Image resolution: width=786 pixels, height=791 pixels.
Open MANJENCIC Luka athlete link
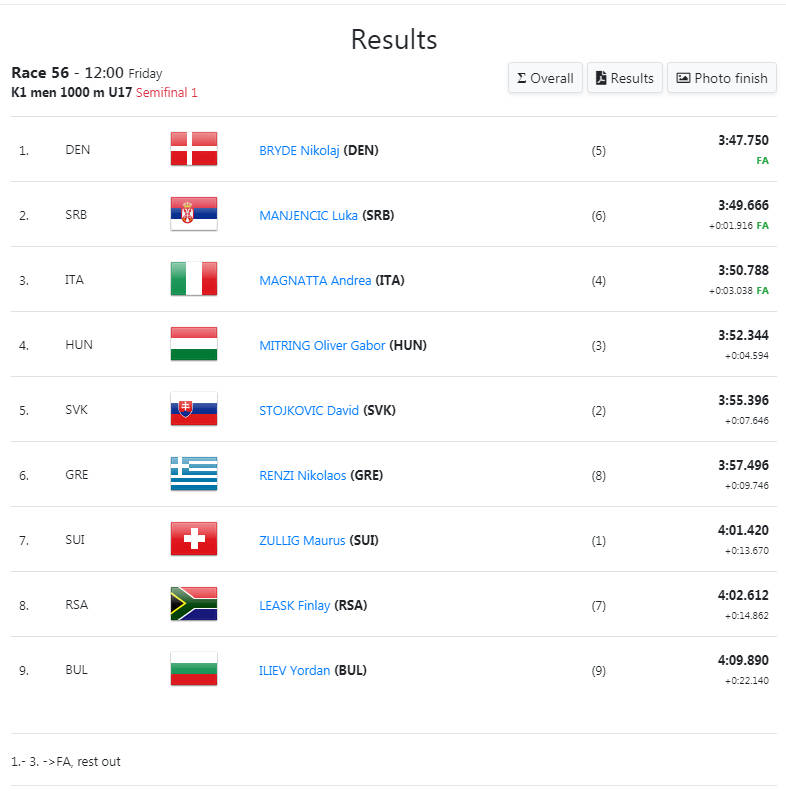[308, 215]
